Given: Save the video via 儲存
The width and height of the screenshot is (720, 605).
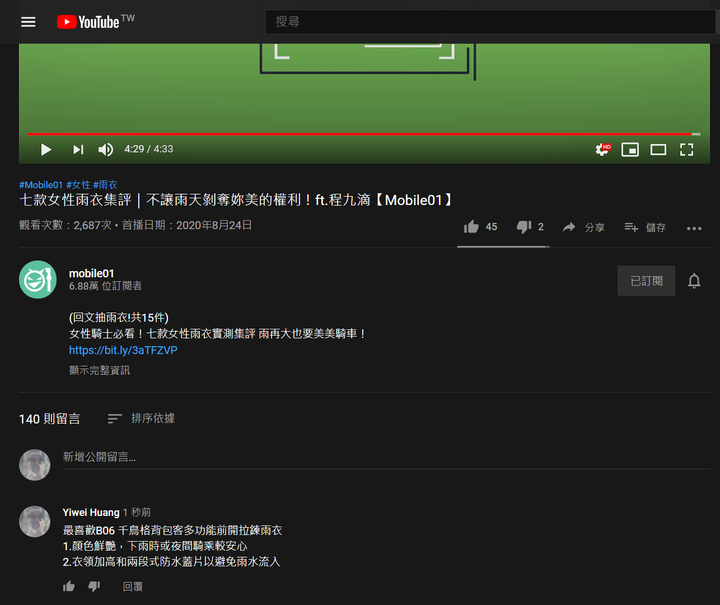Looking at the screenshot, I should [645, 227].
